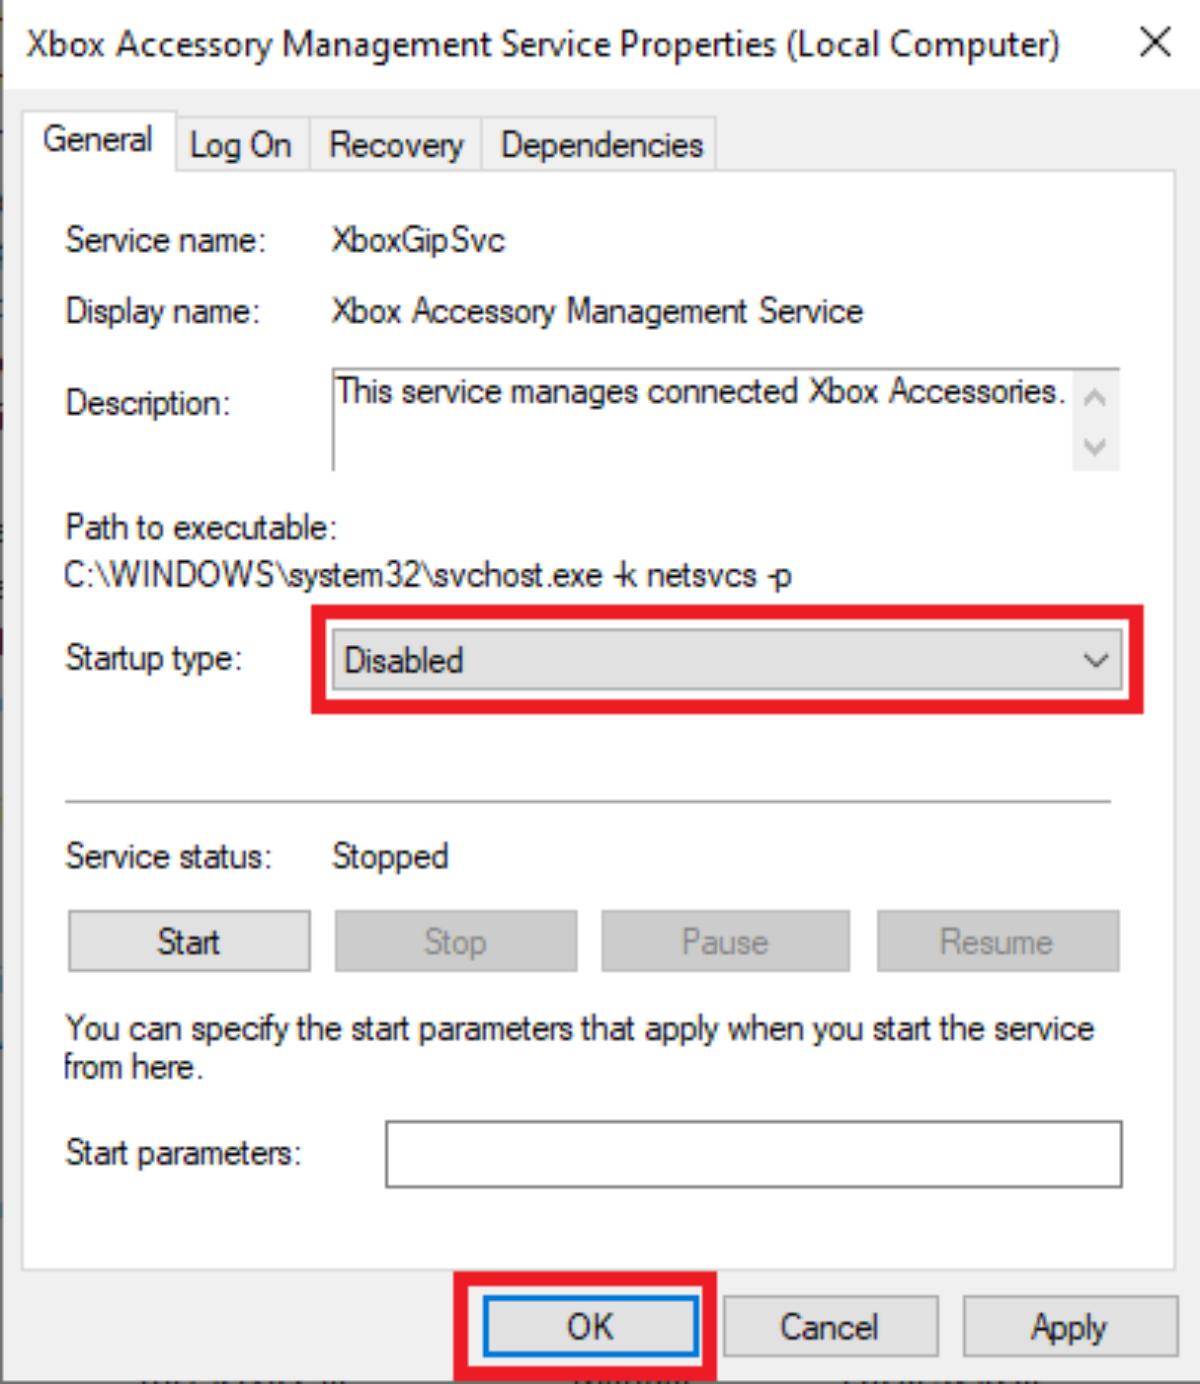This screenshot has height=1384, width=1200.
Task: Dismiss dialog using Cancel
Action: coord(830,1326)
